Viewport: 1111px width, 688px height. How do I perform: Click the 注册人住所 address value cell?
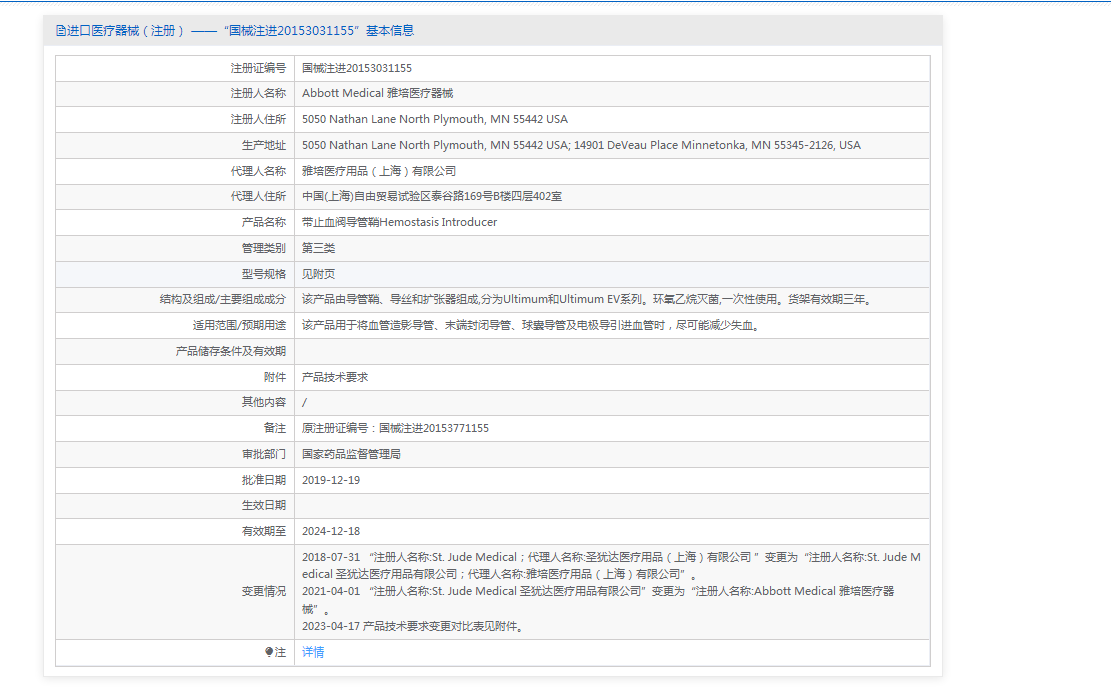pos(434,119)
